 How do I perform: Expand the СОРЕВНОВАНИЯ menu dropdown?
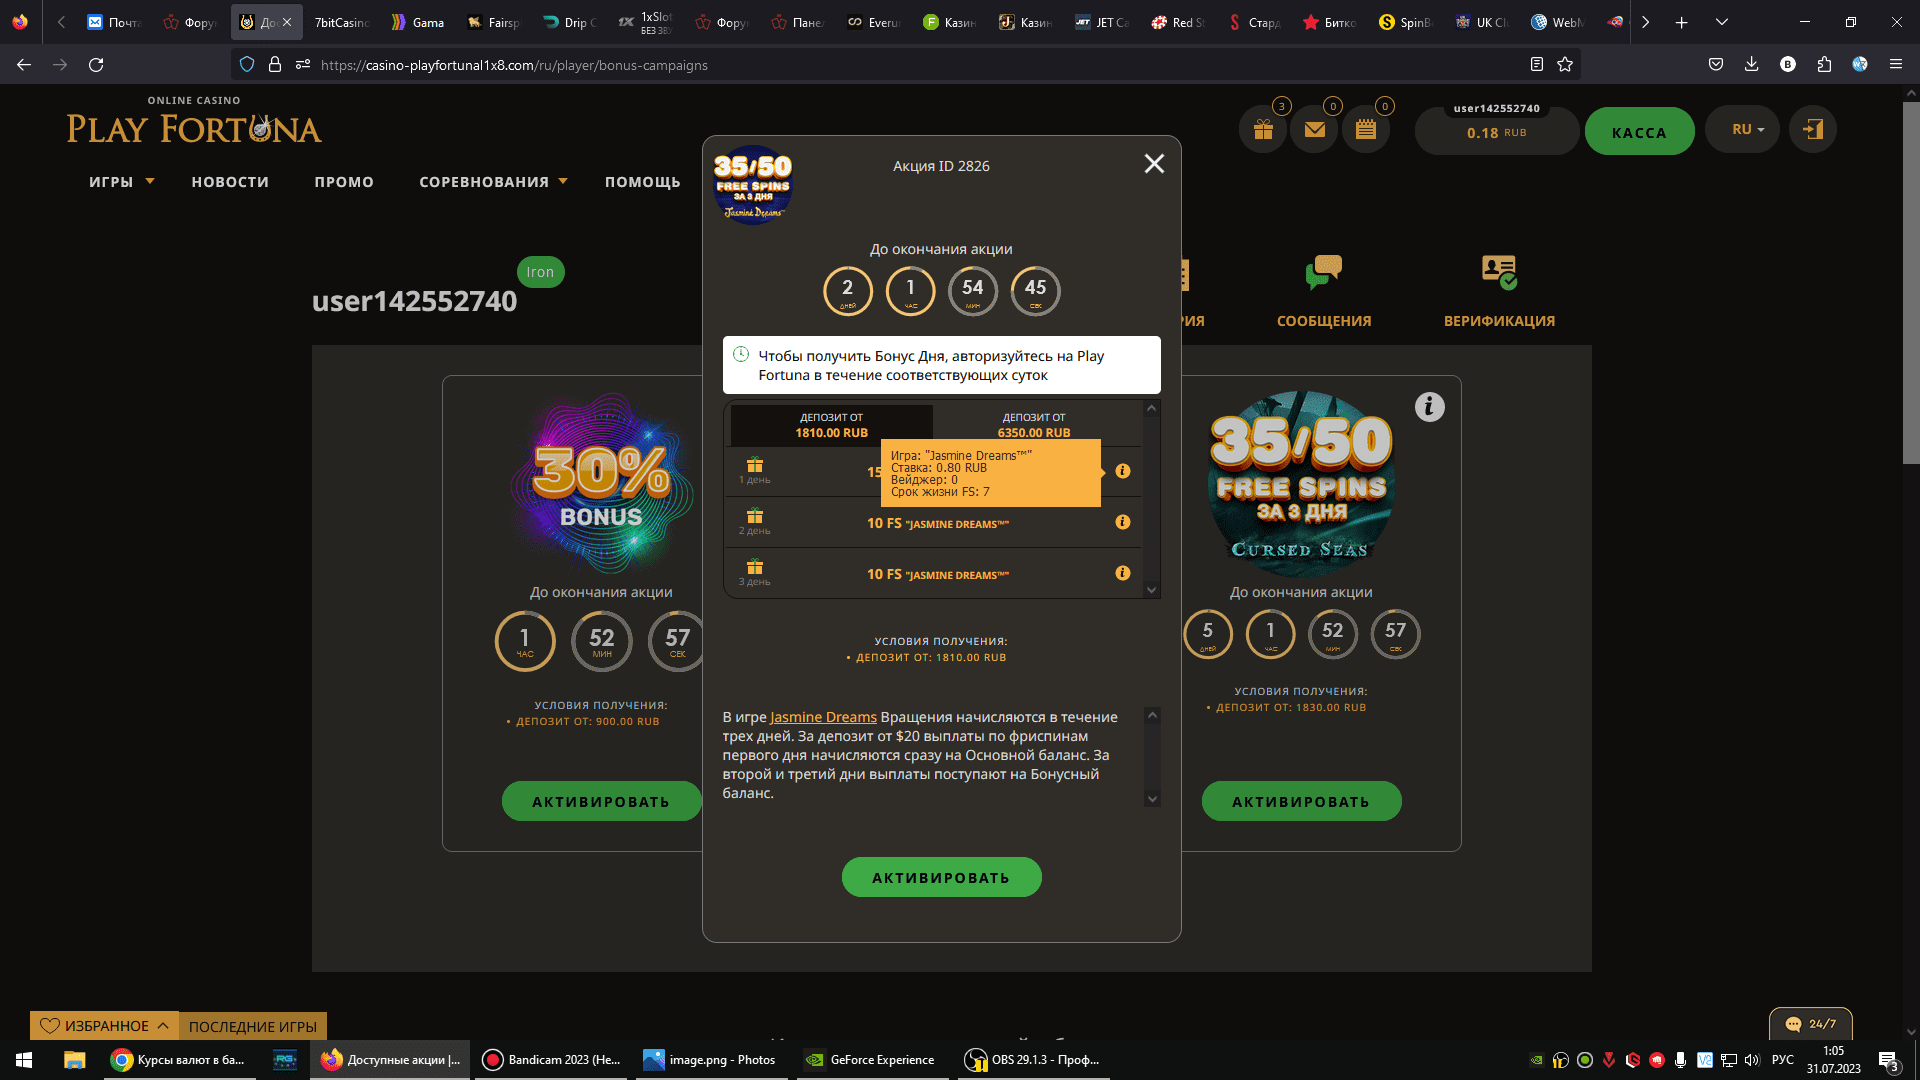(x=493, y=182)
